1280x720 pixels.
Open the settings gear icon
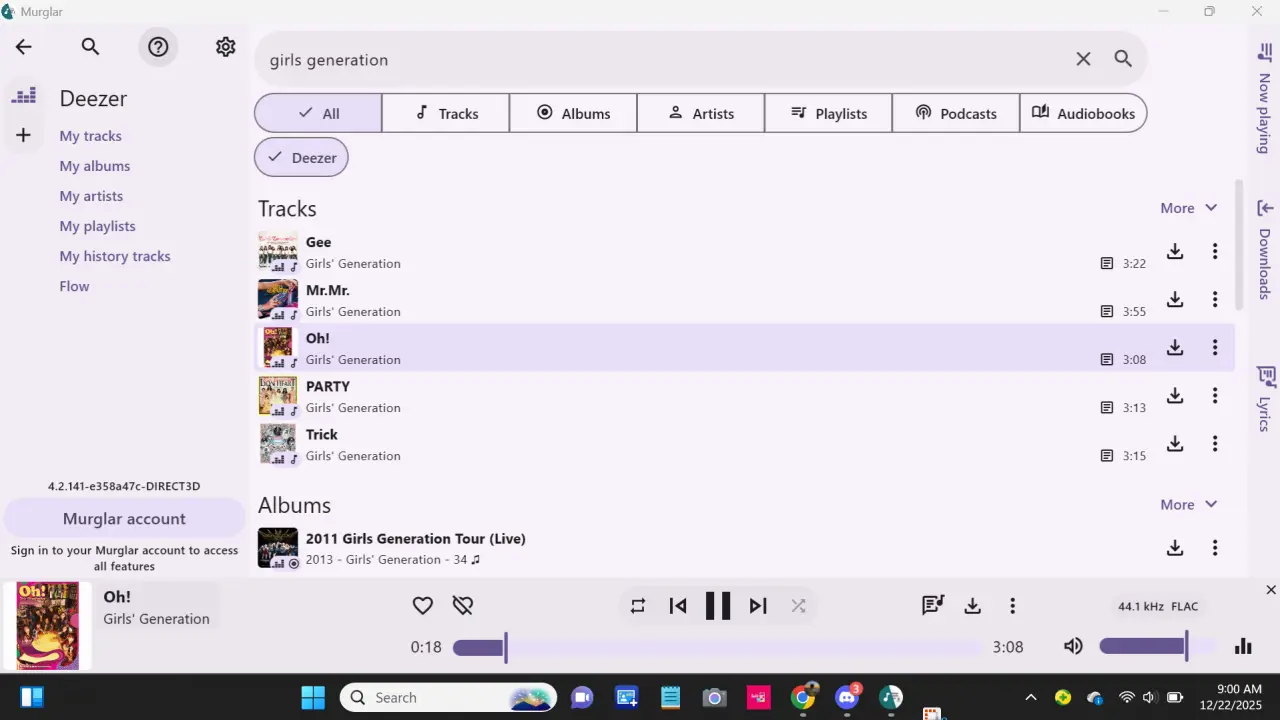[x=226, y=47]
